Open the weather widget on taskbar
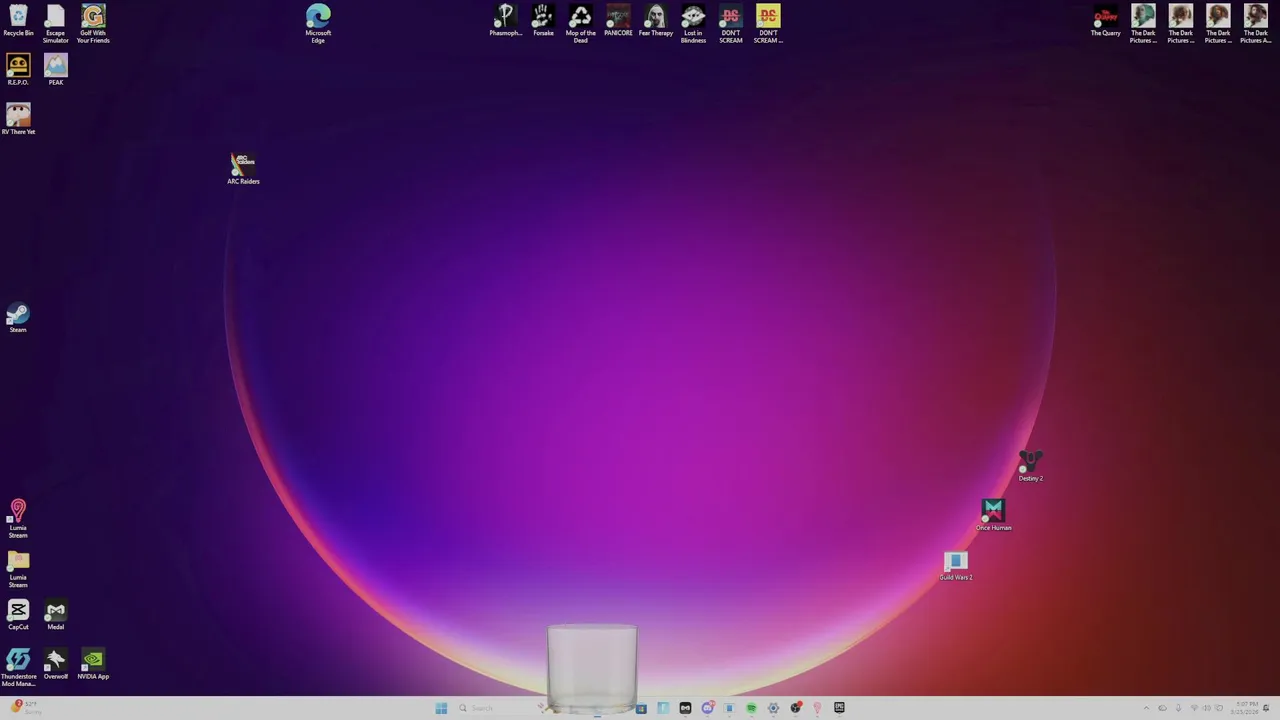 24,708
